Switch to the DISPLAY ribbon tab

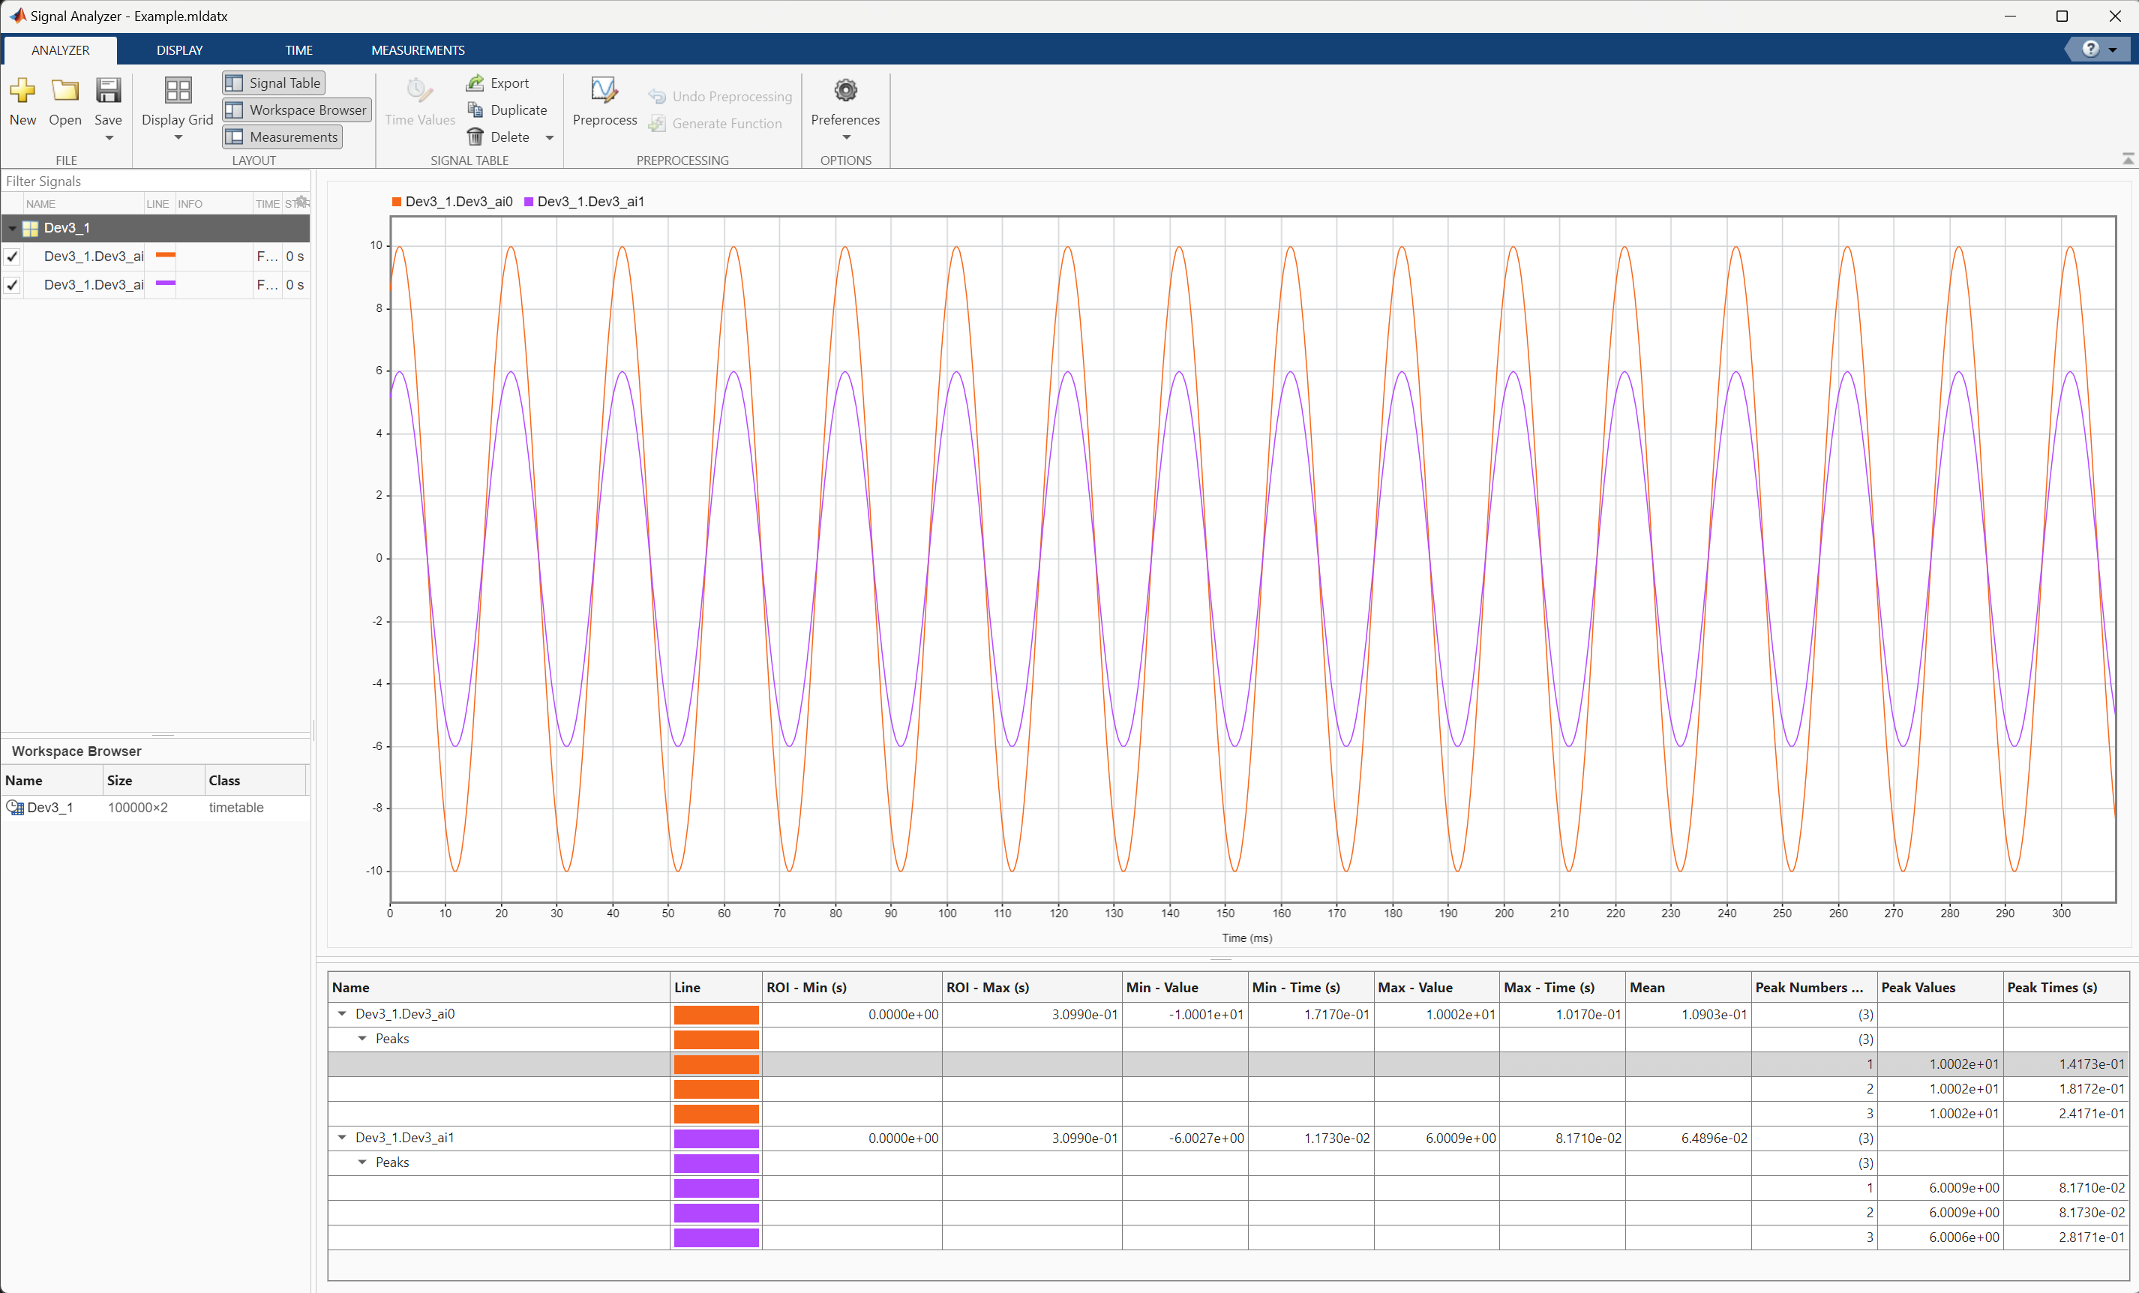pos(179,49)
